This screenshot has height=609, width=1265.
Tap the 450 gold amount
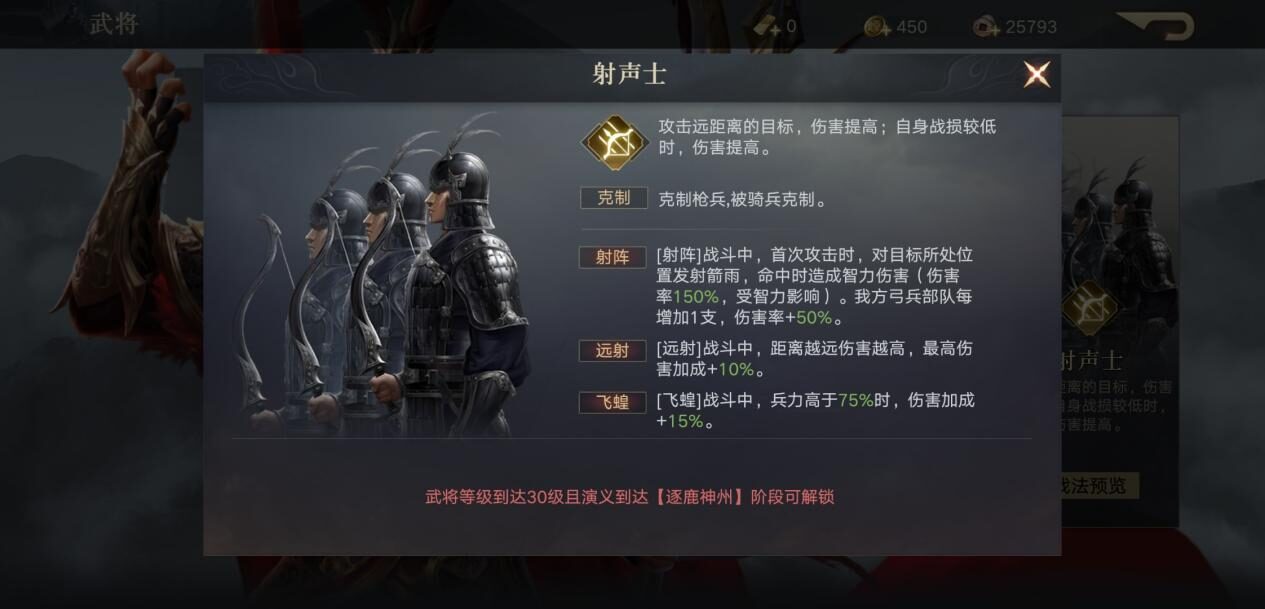pyautogui.click(x=911, y=27)
